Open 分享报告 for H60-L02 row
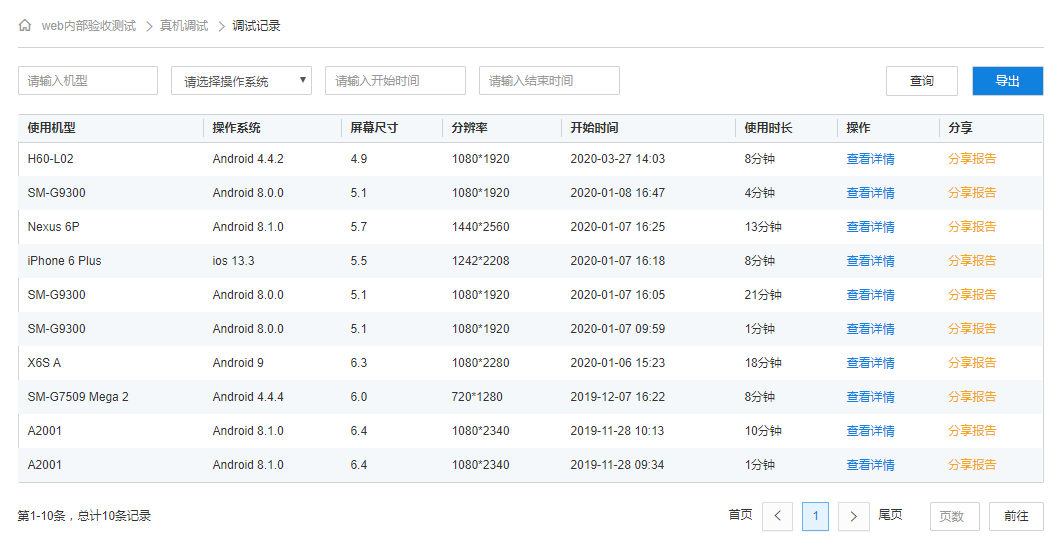This screenshot has width=1060, height=540. (972, 159)
